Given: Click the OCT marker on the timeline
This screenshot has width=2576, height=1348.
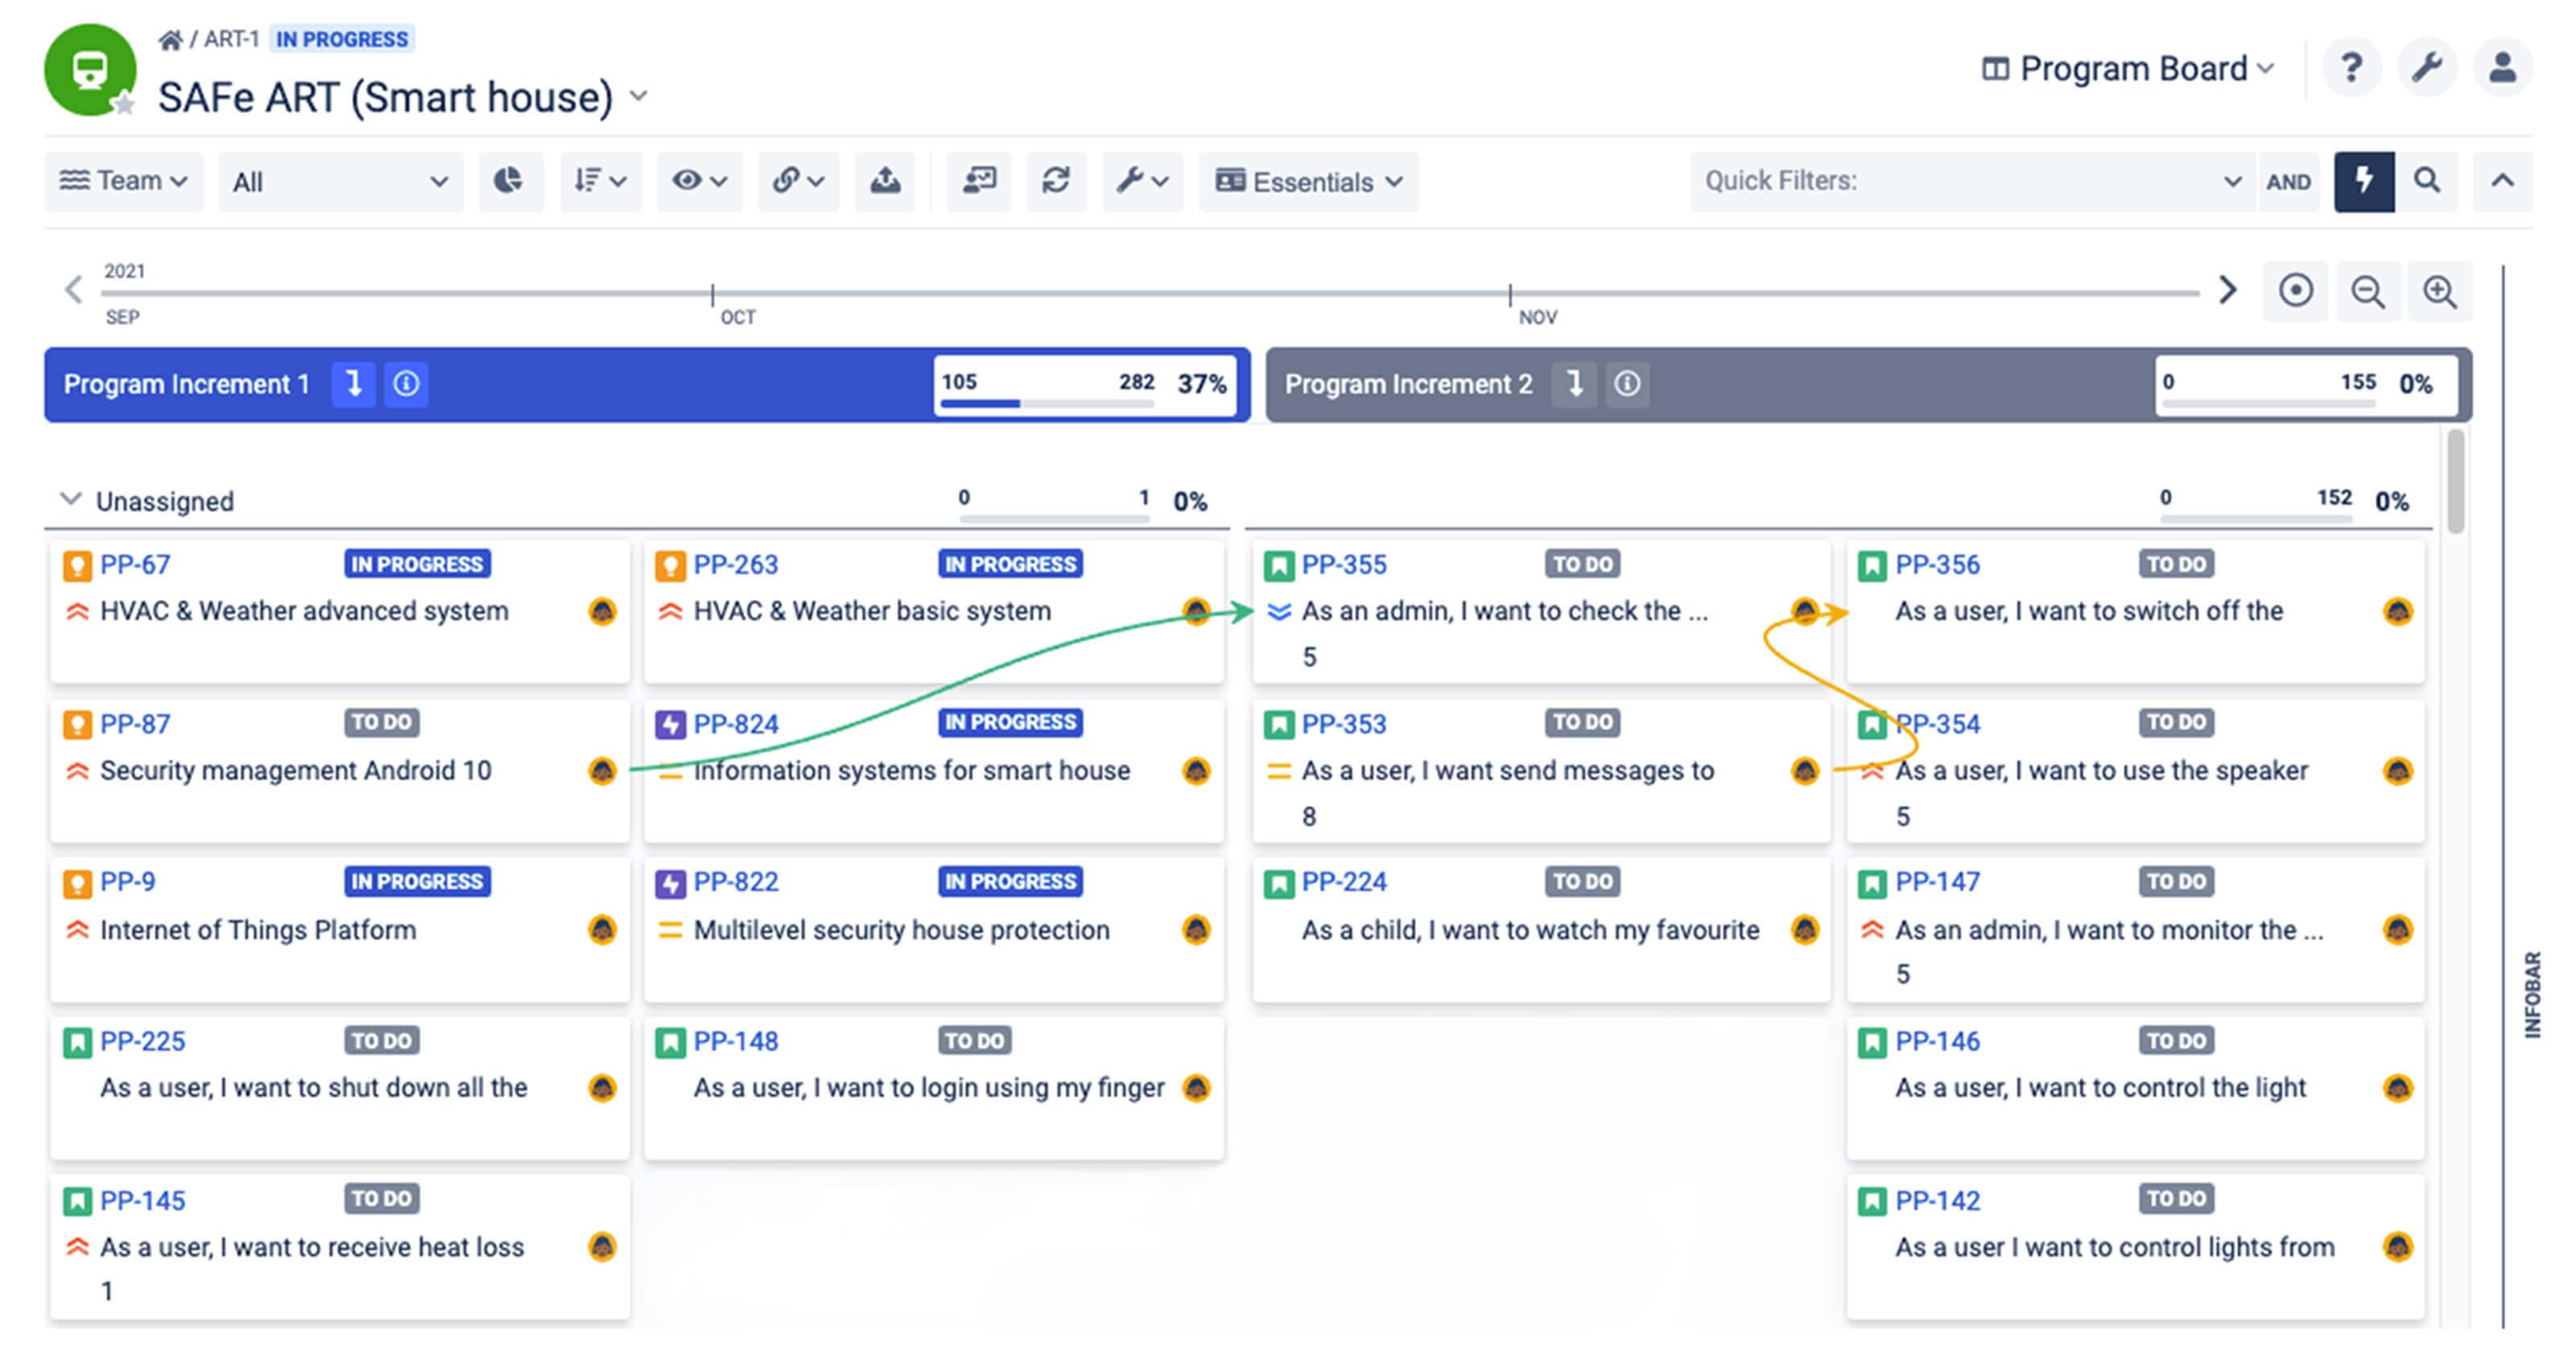Looking at the screenshot, I should coord(737,317).
